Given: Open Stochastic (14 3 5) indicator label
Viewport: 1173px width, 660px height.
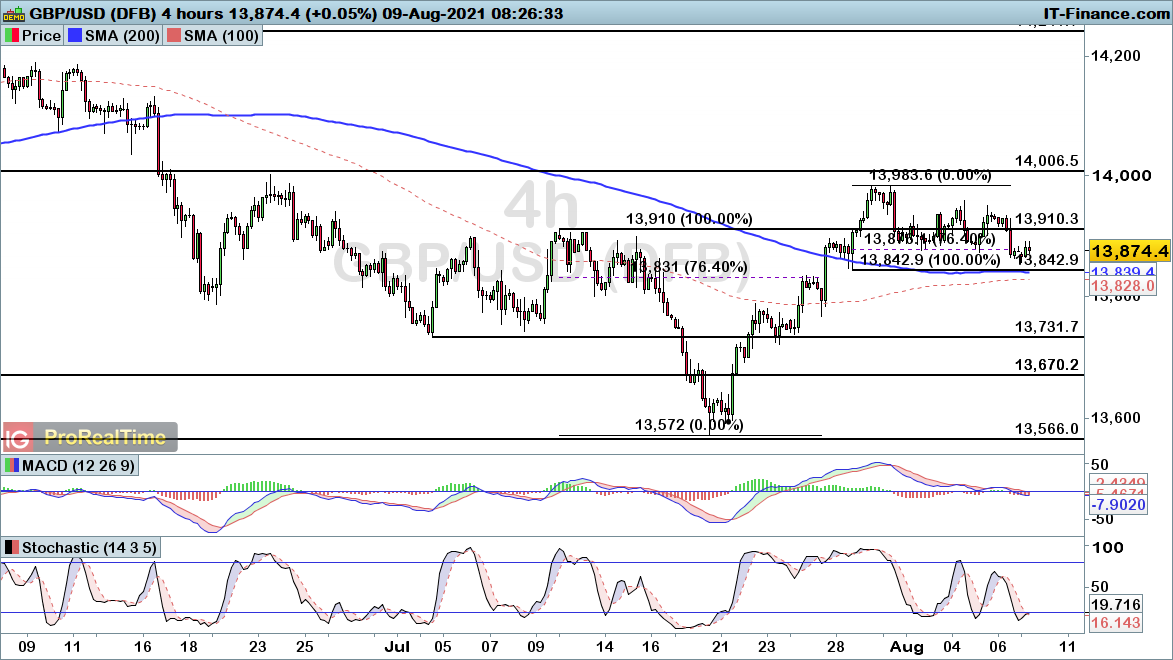Looking at the screenshot, I should [x=89, y=548].
